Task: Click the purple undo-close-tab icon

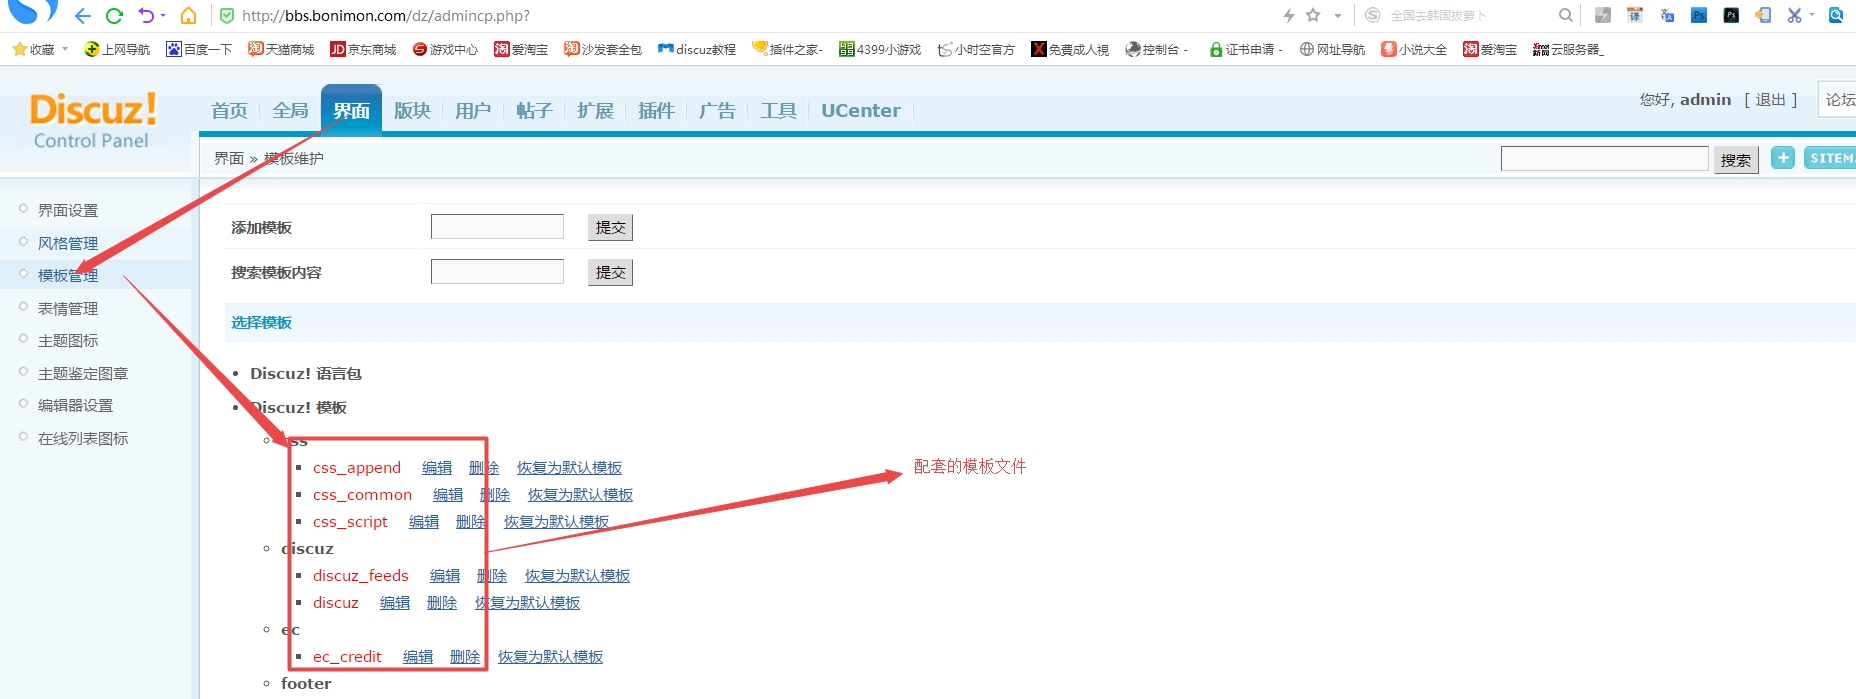Action: [x=147, y=15]
